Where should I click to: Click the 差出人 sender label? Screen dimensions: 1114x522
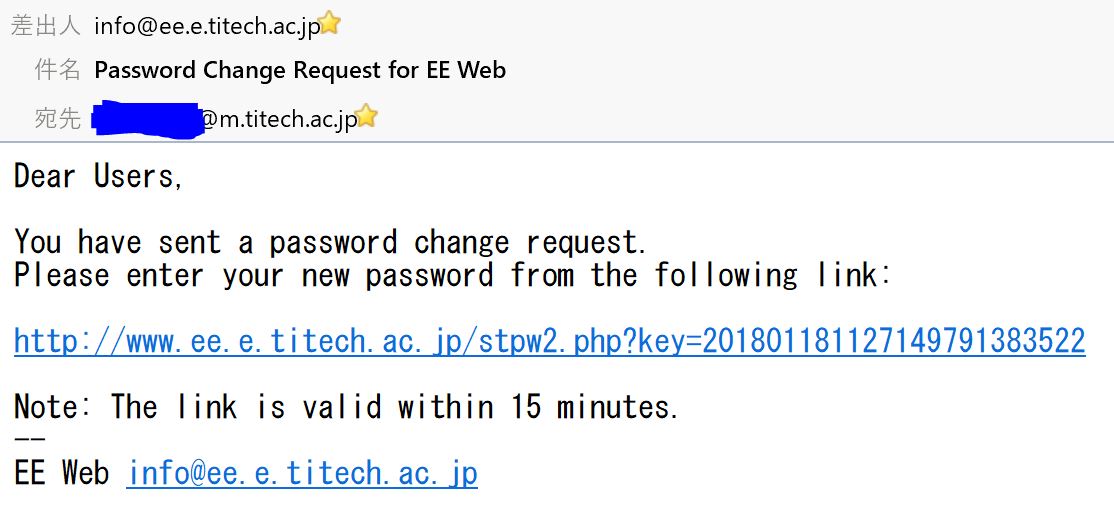coord(45,26)
